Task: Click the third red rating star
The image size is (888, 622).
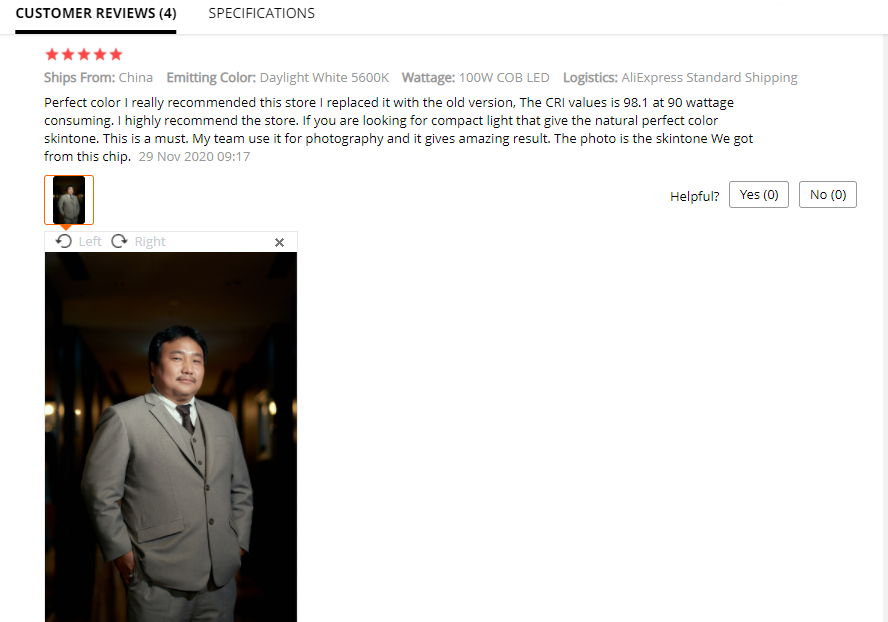Action: coord(84,54)
